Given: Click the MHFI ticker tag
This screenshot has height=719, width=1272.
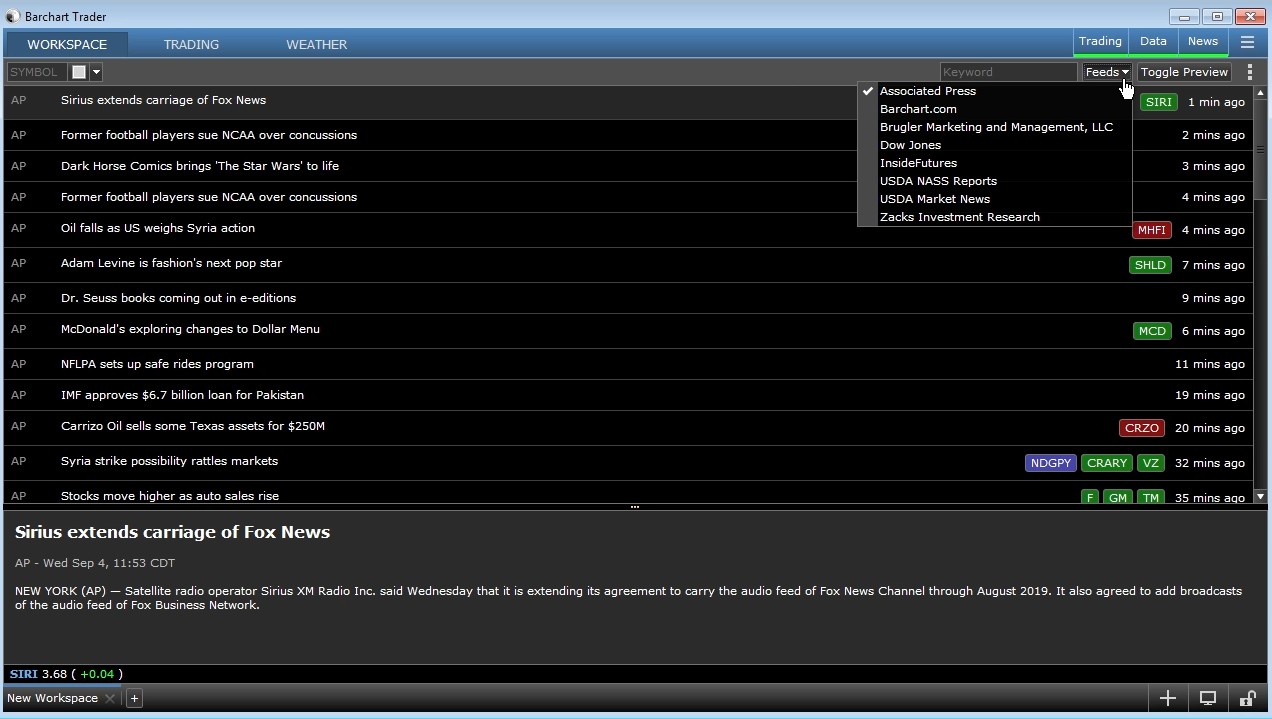Looking at the screenshot, I should point(1151,230).
